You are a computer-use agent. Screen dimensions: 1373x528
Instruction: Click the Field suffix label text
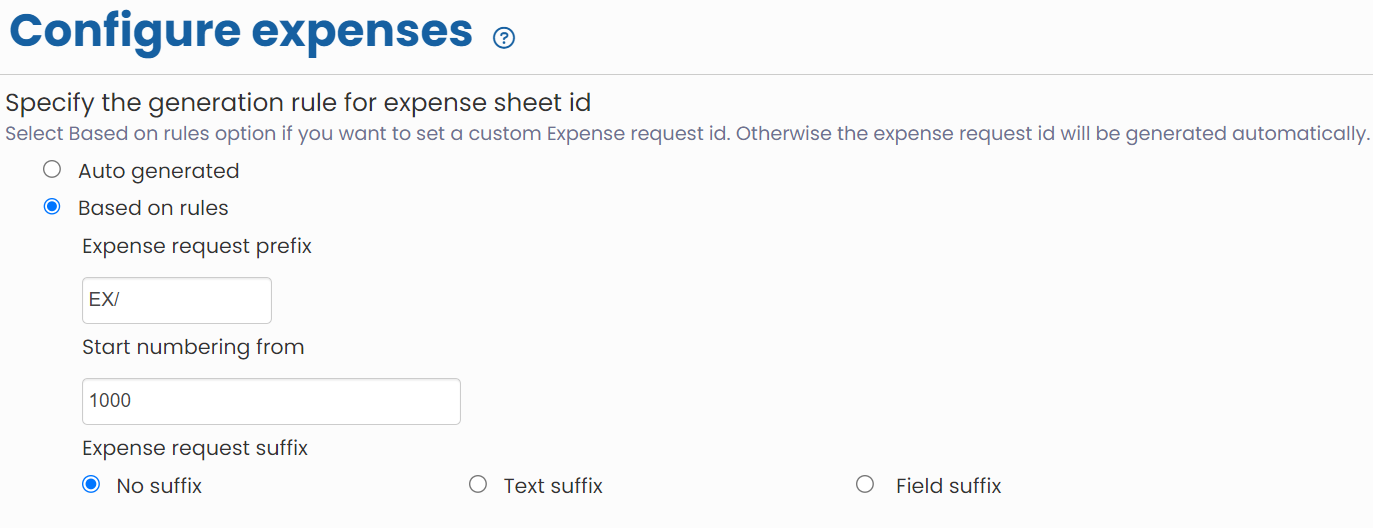[948, 486]
